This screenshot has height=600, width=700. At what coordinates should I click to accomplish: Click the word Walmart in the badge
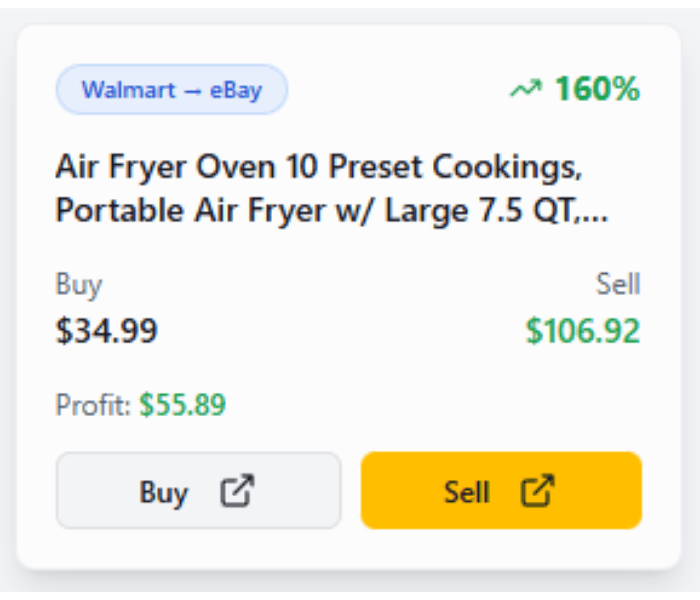point(126,90)
